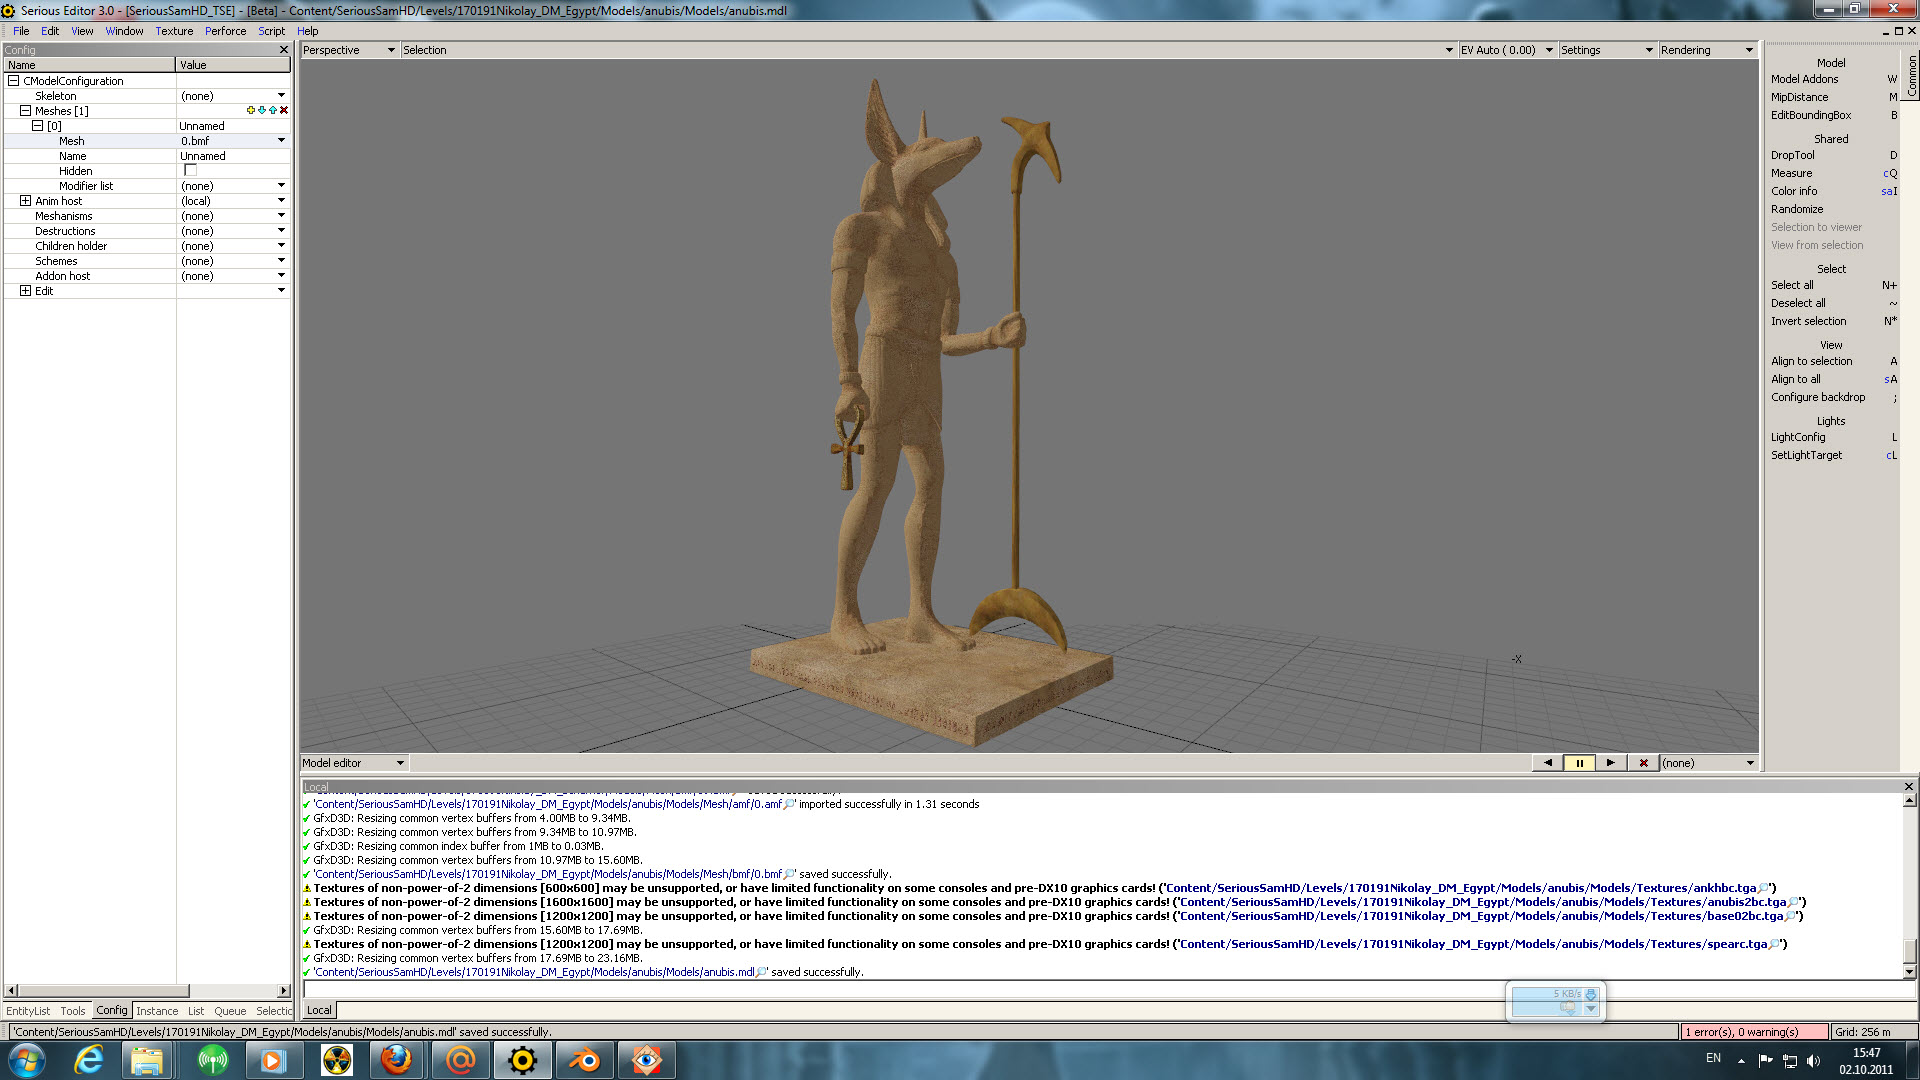
Task: Inspect spearc.tga with its magnifier icon
Action: point(1775,944)
